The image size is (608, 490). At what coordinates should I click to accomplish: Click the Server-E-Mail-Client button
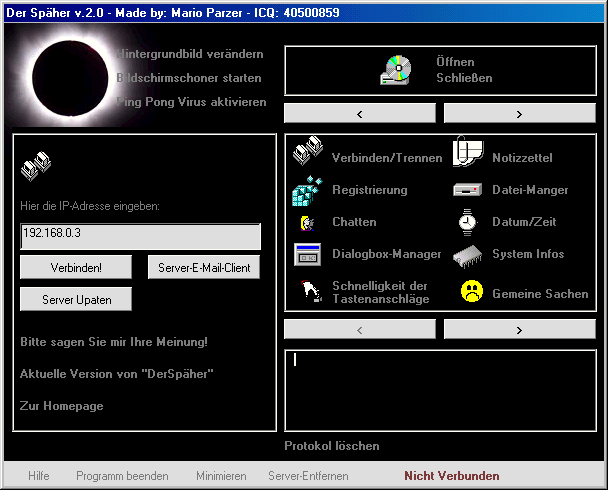coord(204,268)
